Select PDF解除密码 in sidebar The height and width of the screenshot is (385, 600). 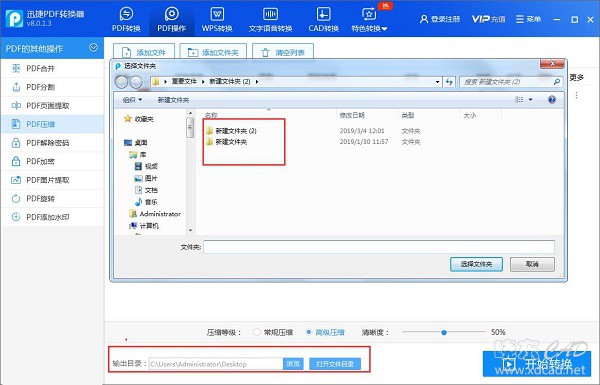click(x=52, y=143)
